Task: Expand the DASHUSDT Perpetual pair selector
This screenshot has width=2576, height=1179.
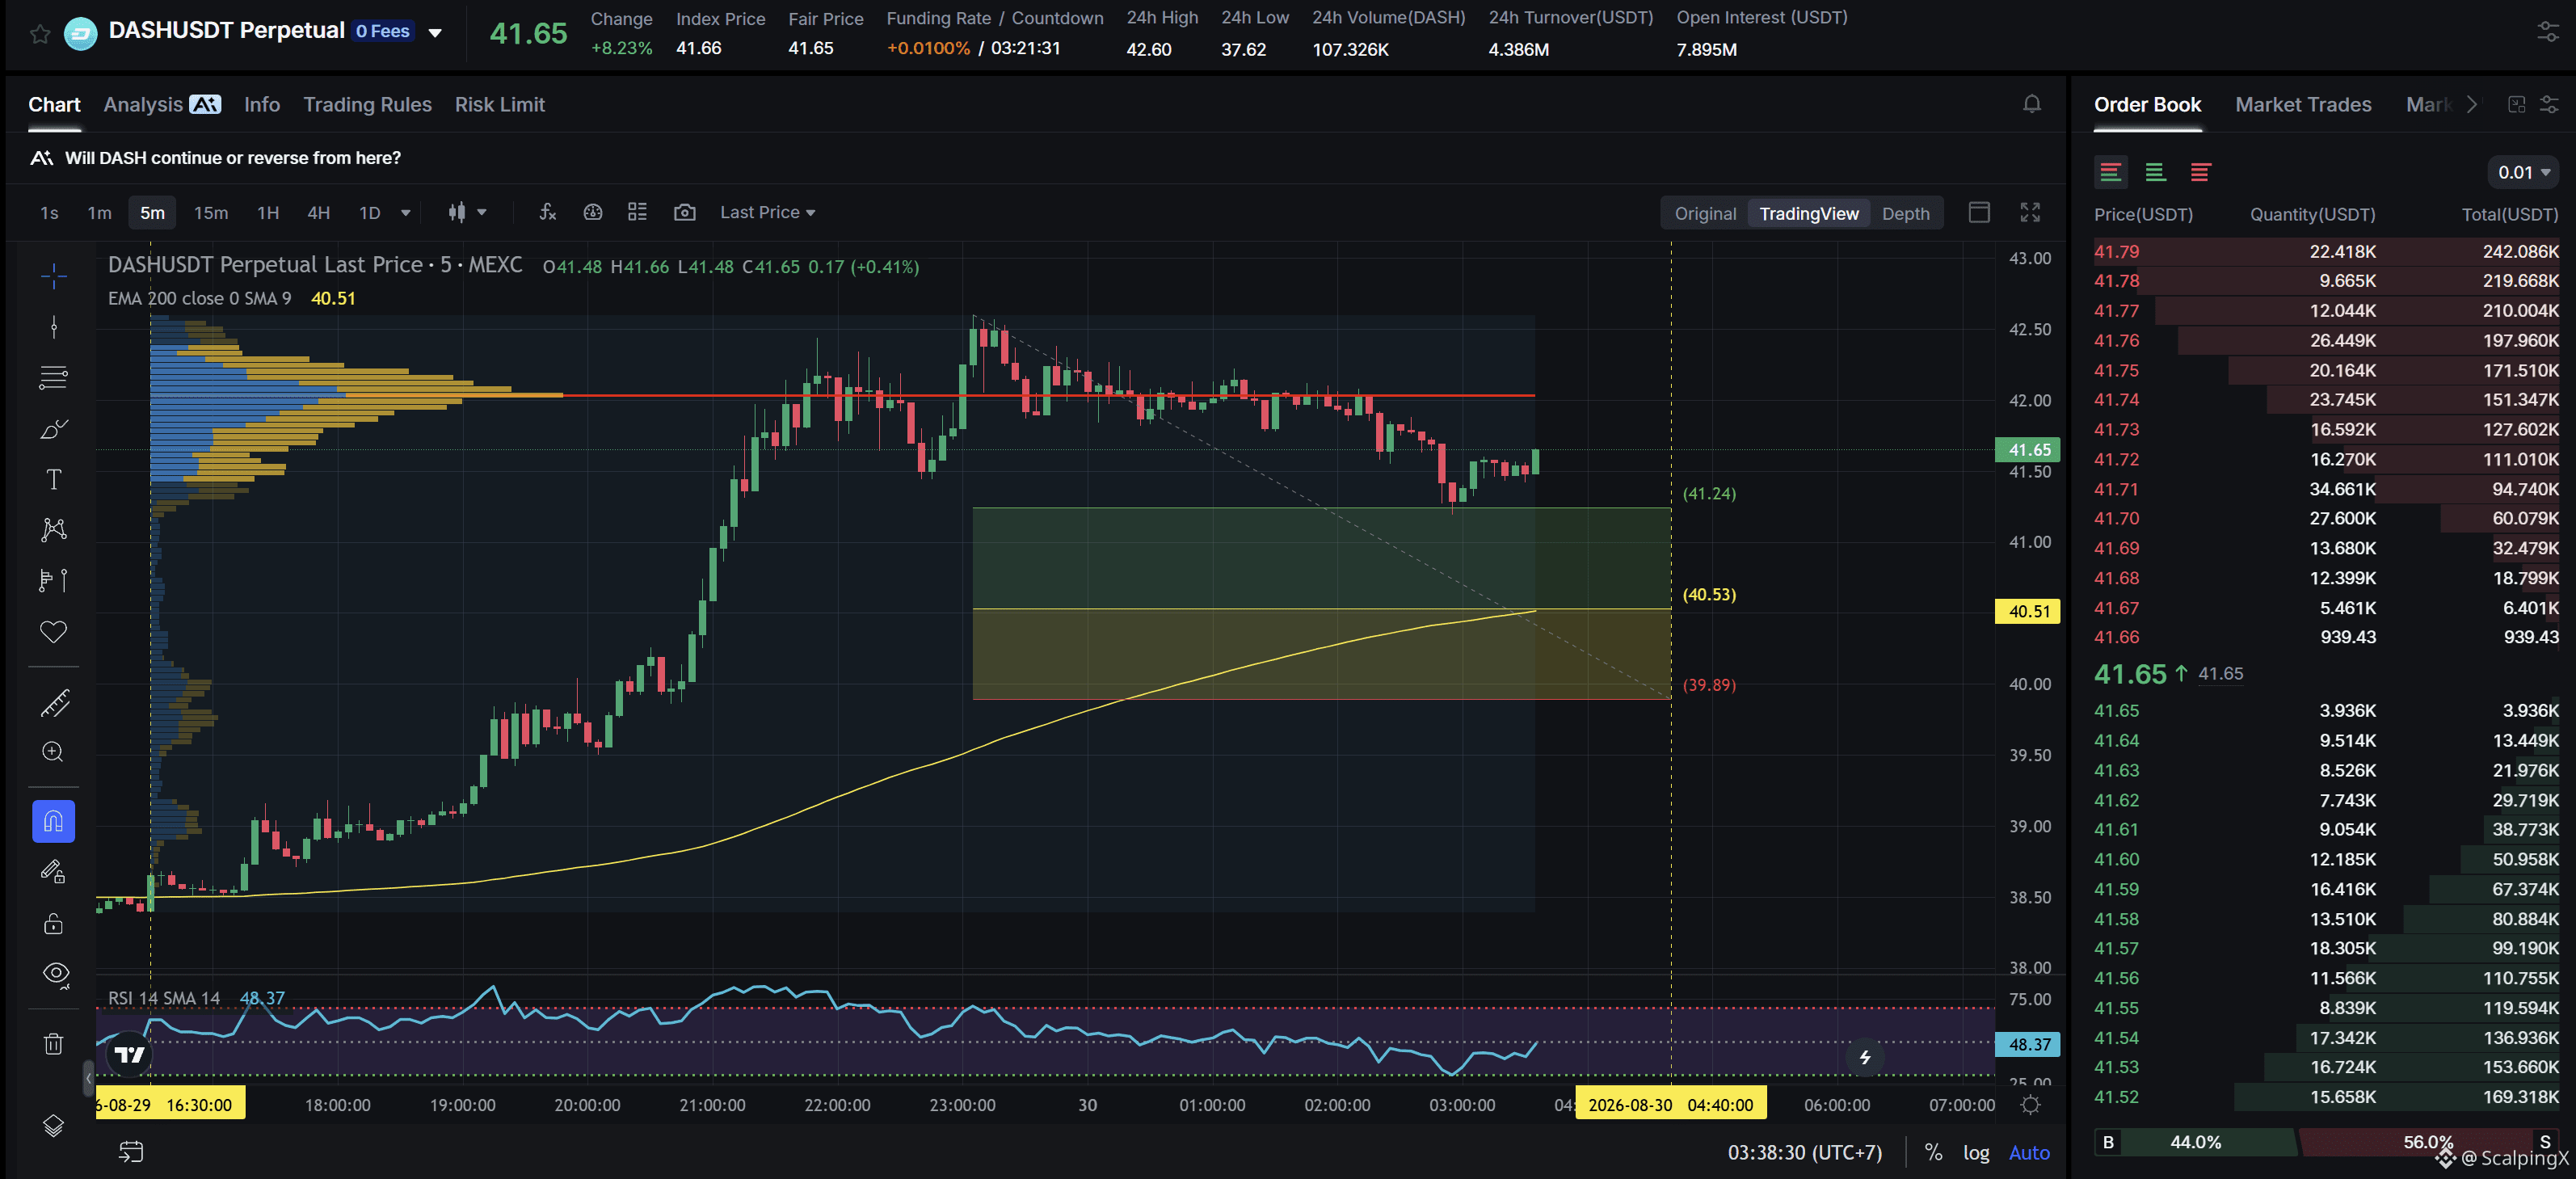Action: pos(435,32)
